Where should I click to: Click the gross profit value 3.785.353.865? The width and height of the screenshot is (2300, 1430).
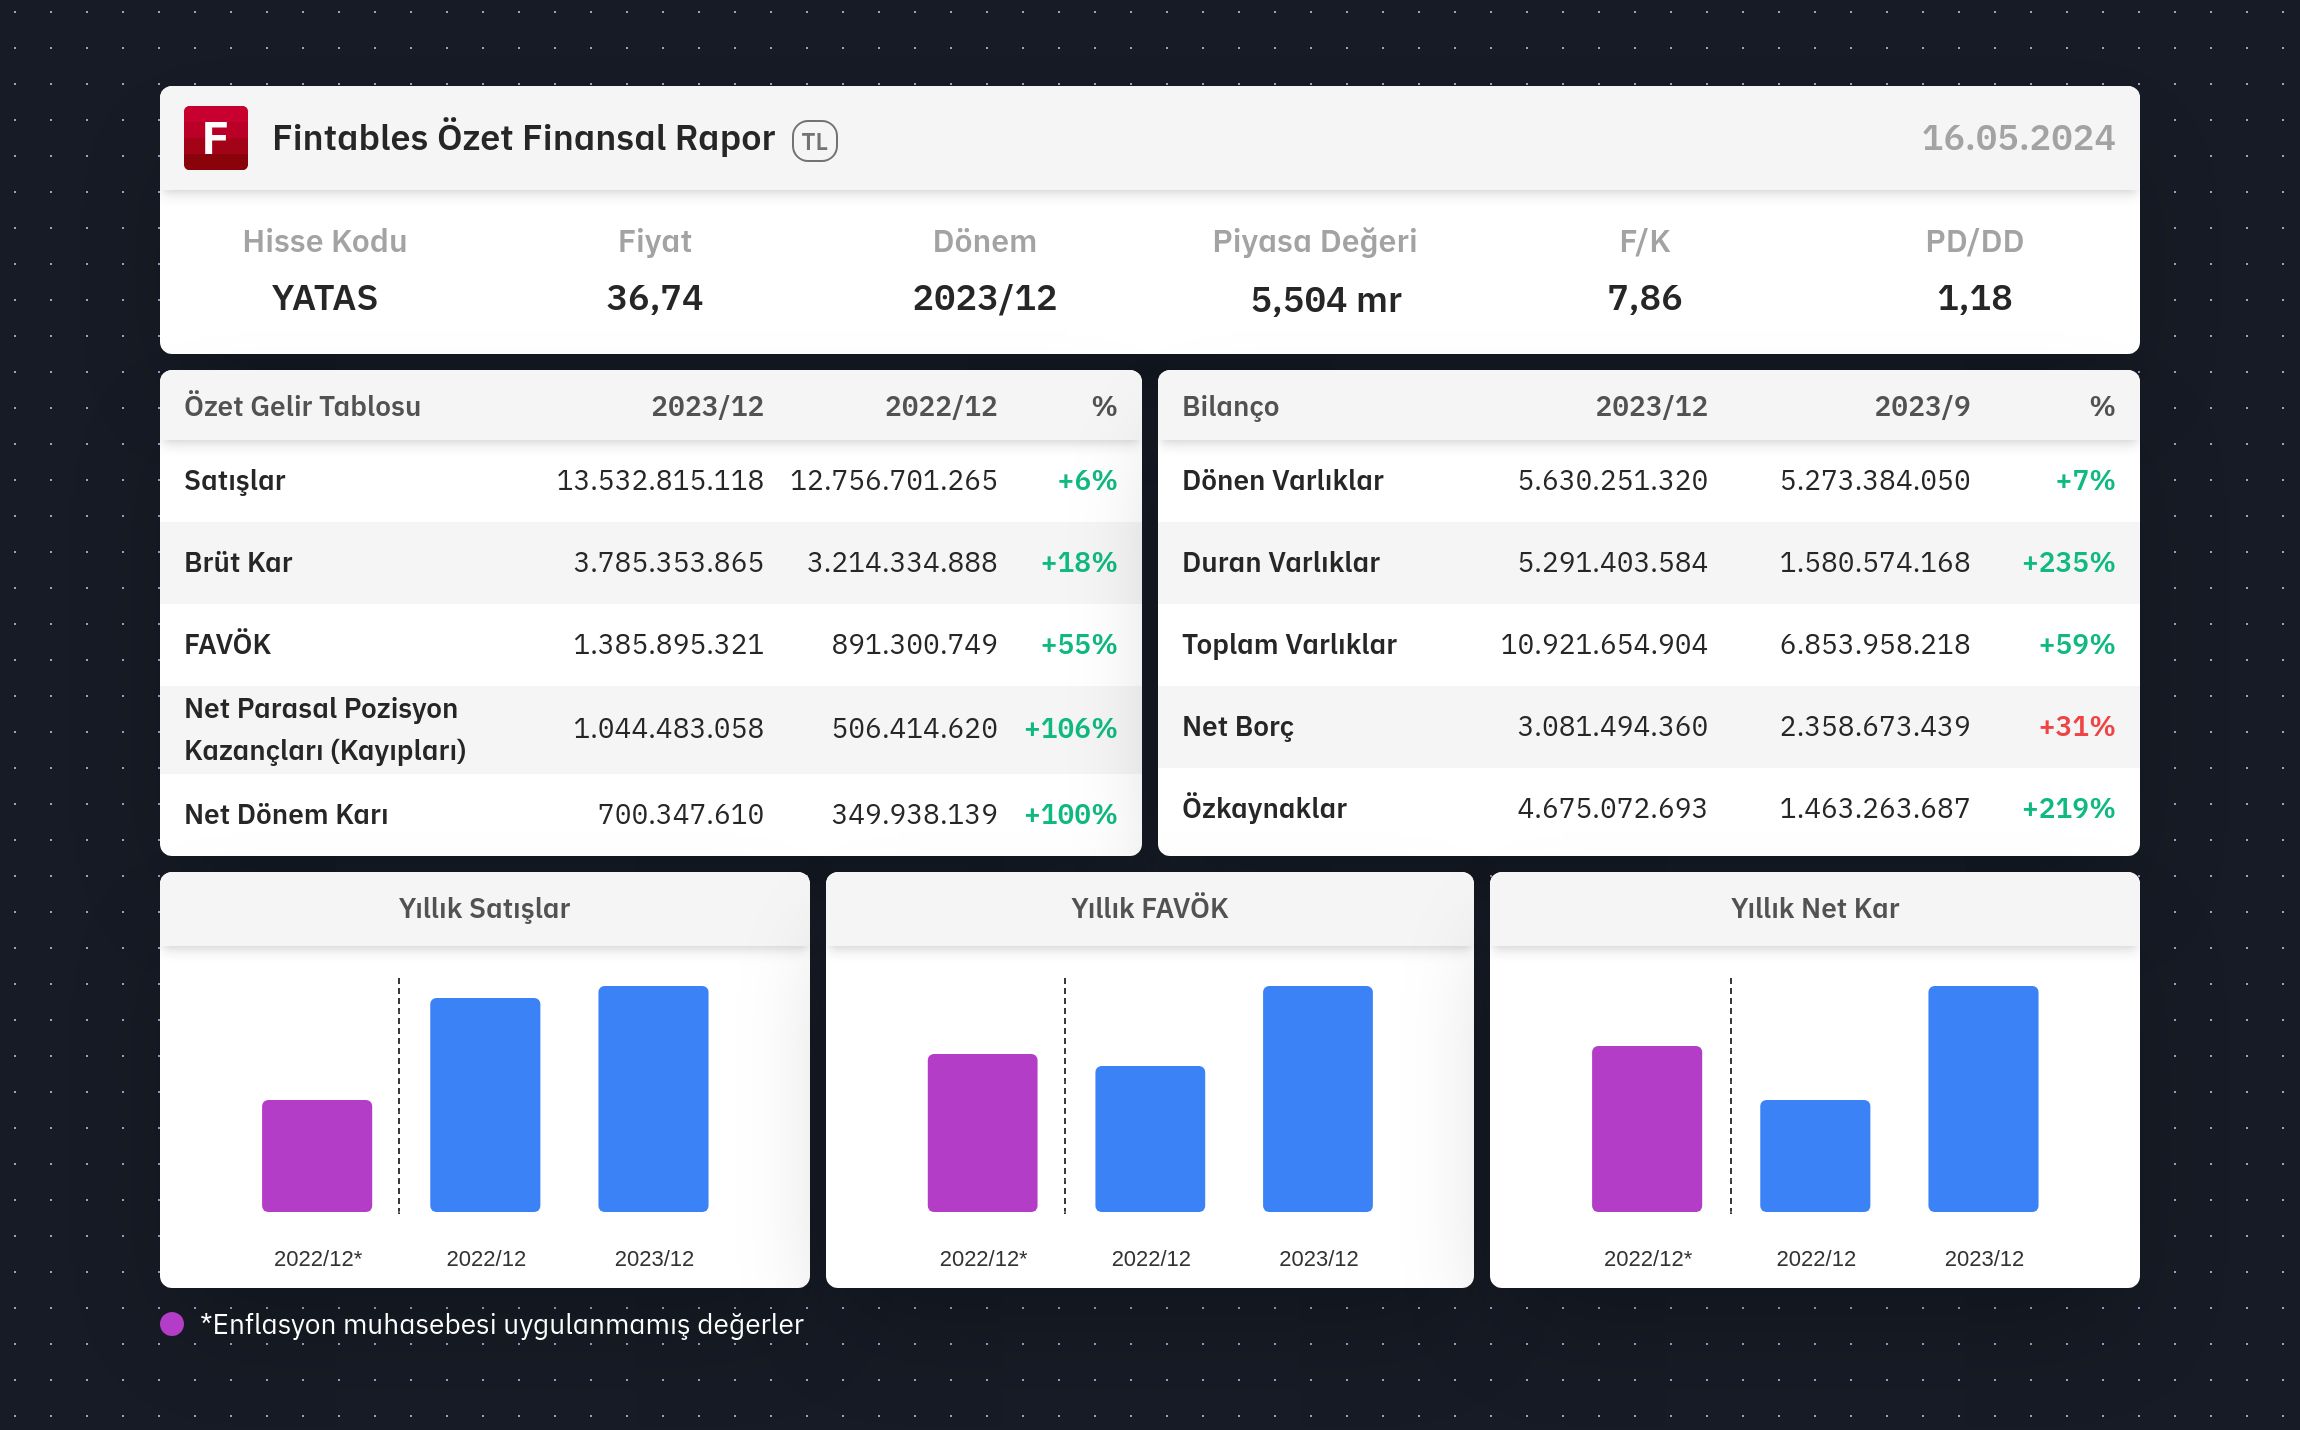(669, 562)
